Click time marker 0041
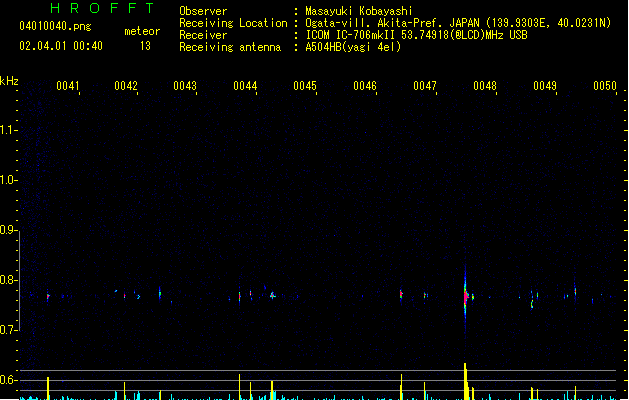This screenshot has height=400, width=629. click(68, 86)
